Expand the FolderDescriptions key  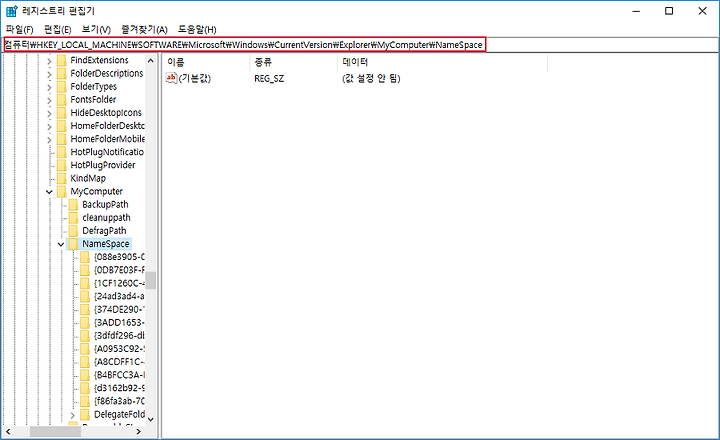point(49,74)
